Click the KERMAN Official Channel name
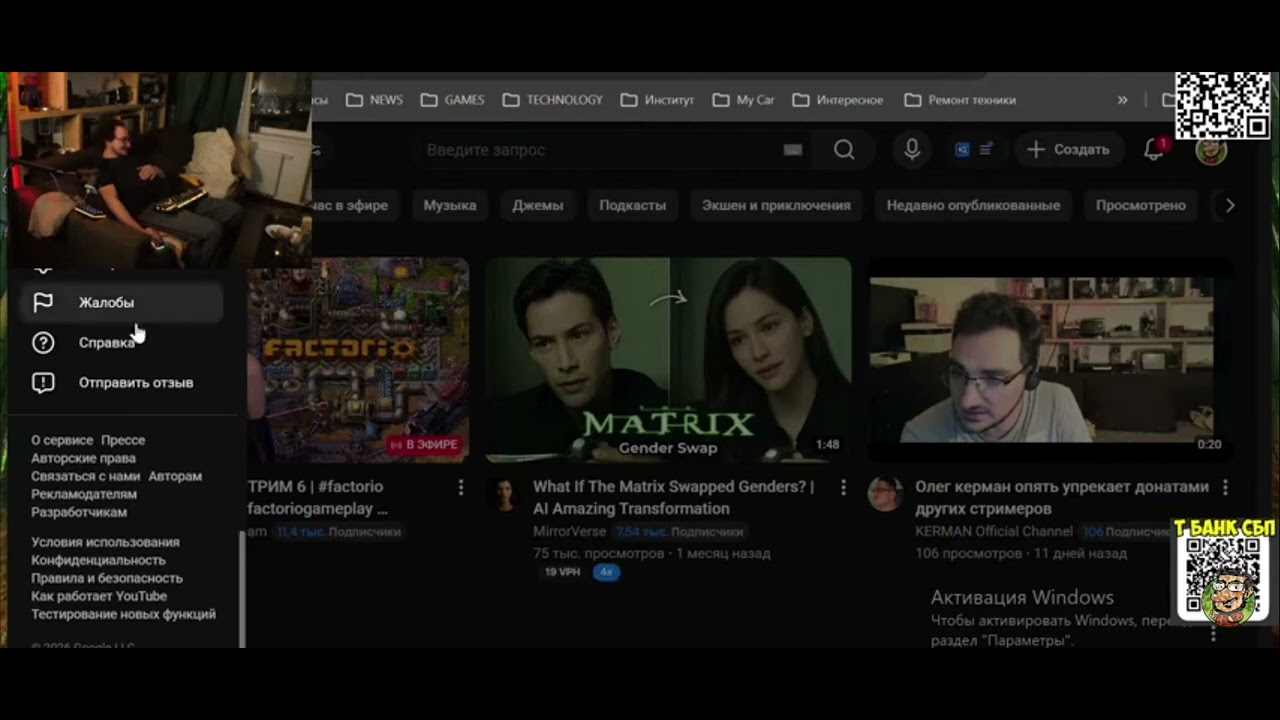Image resolution: width=1280 pixels, height=720 pixels. 994,532
